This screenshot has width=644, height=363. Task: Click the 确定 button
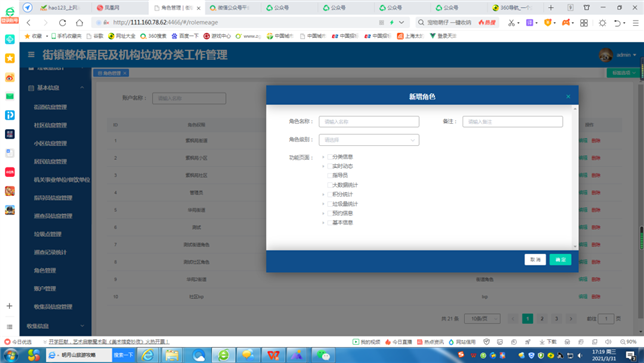pos(560,260)
